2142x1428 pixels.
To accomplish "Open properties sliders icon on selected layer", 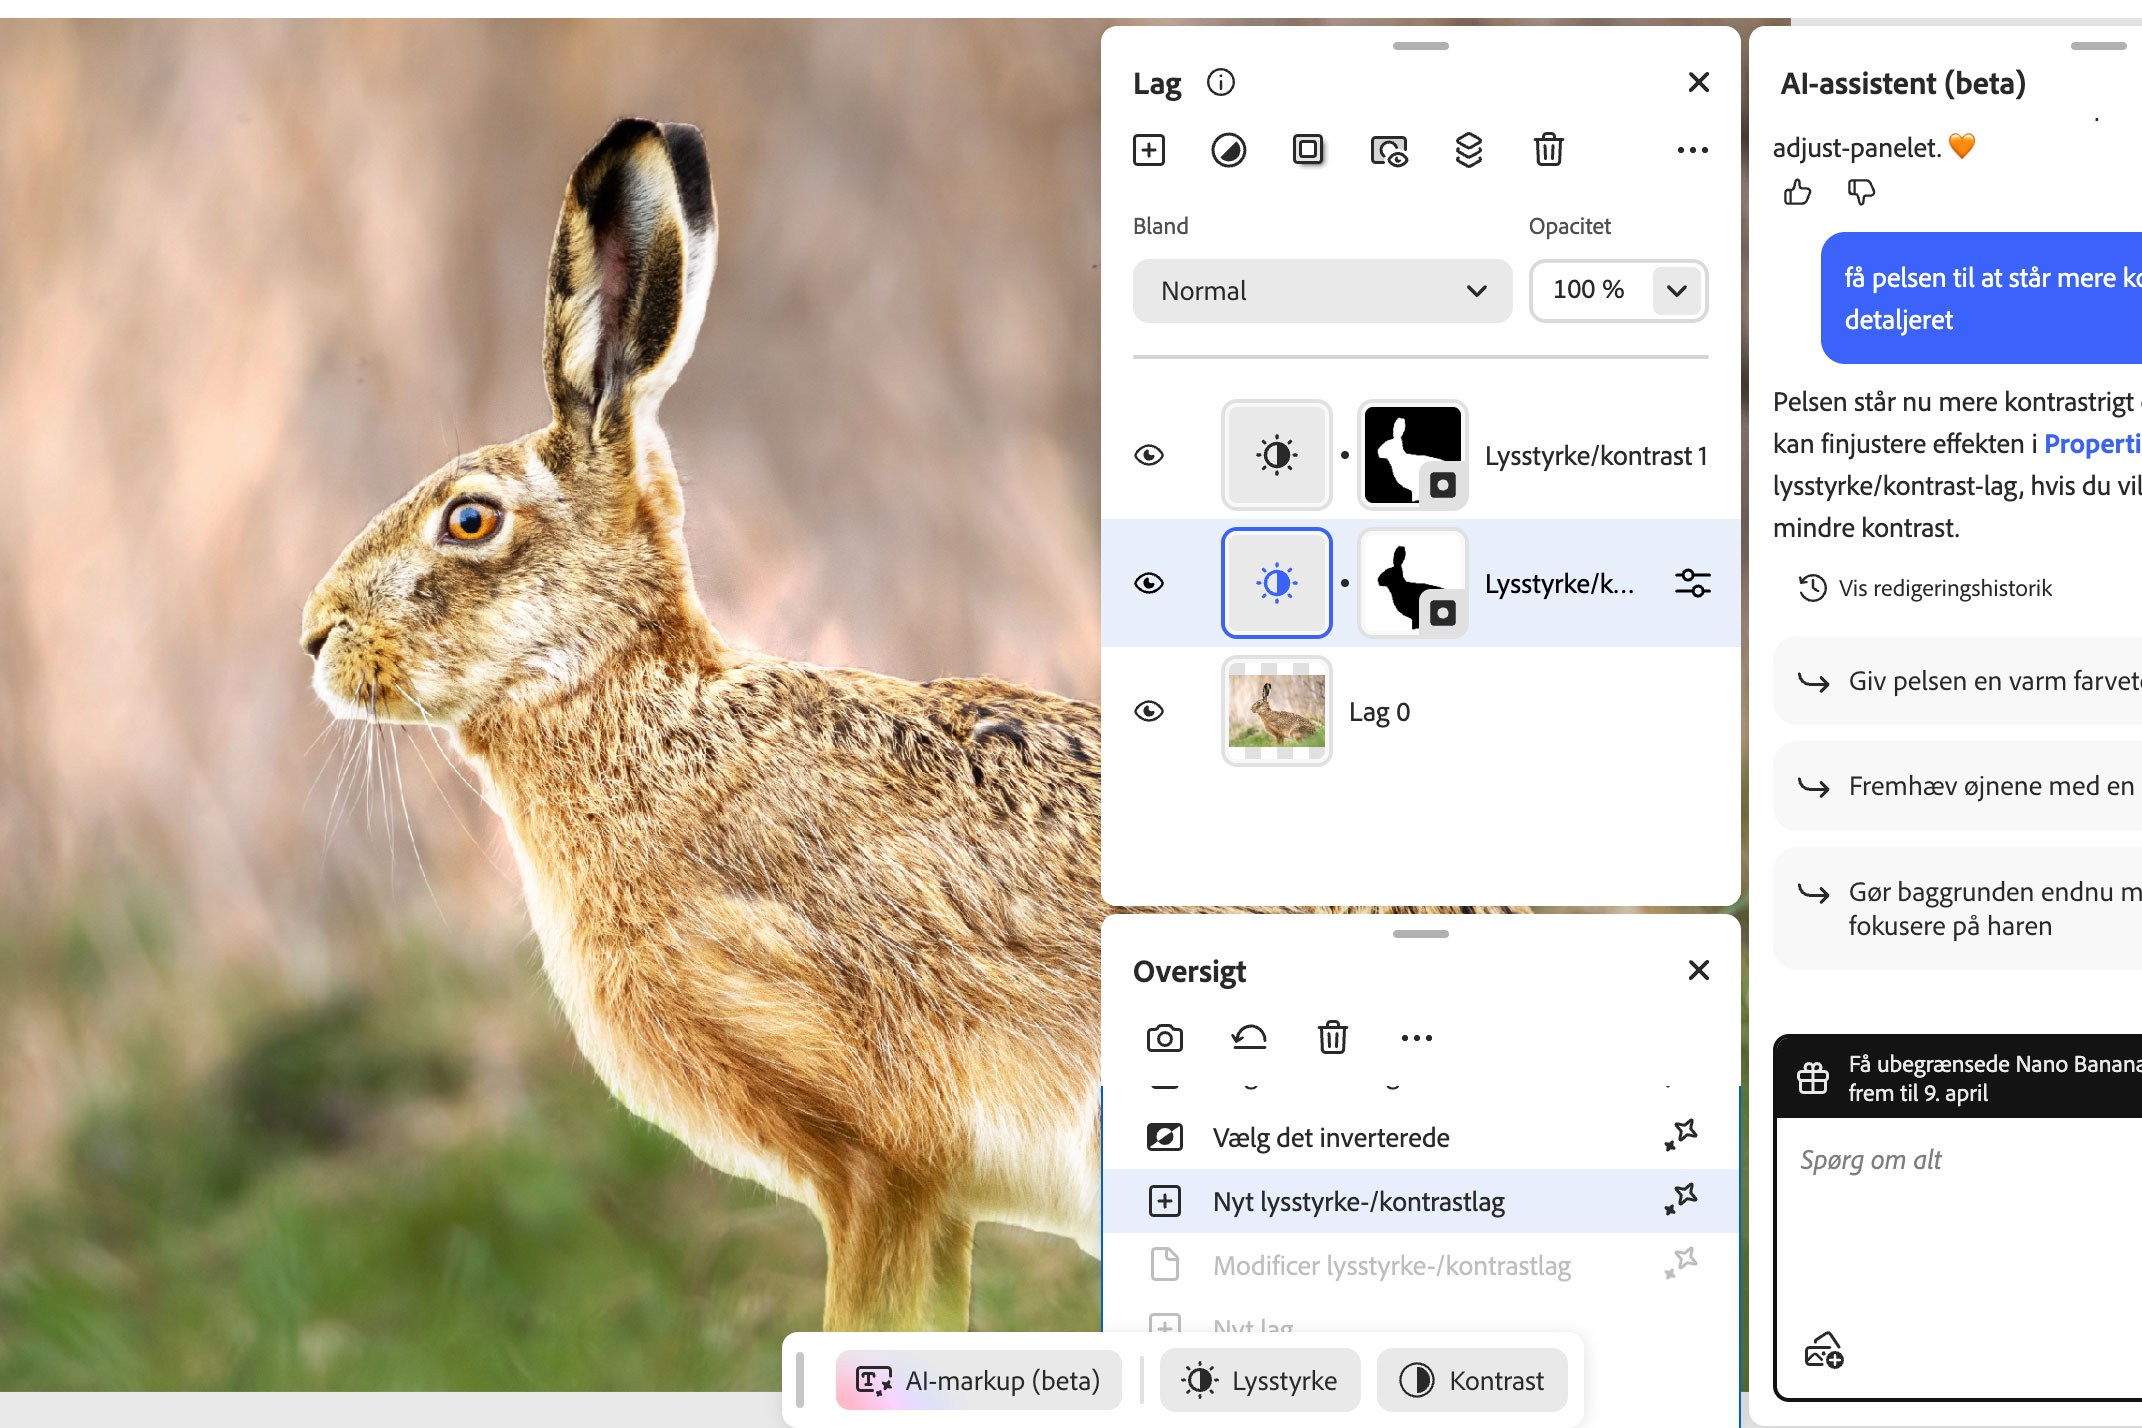I will coord(1692,583).
